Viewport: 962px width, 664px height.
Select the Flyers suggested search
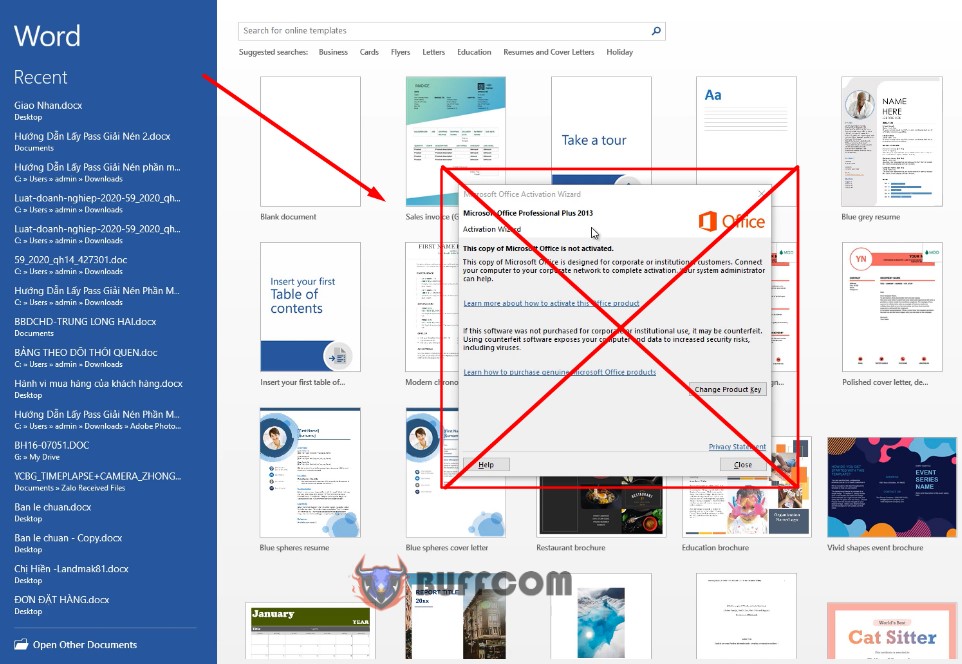[400, 52]
